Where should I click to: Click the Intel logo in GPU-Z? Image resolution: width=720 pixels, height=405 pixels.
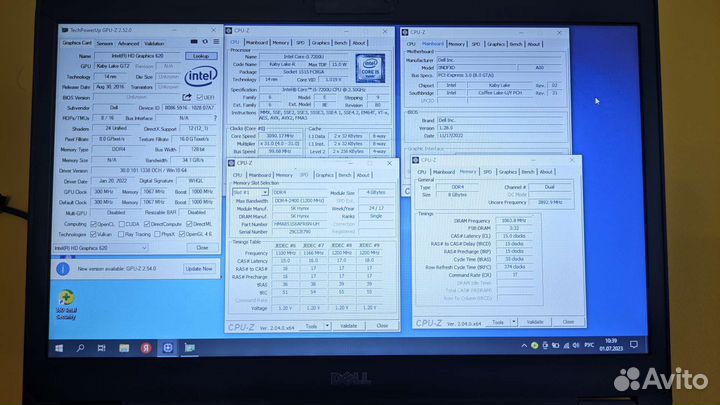click(x=201, y=76)
